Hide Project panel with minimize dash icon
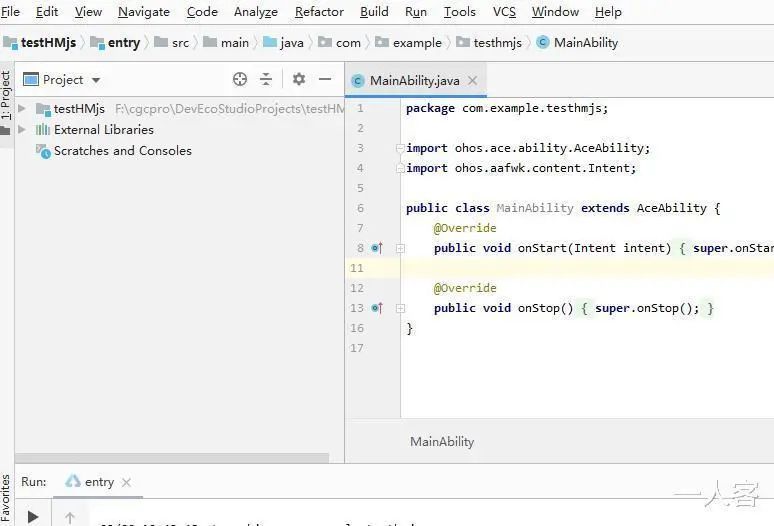 (325, 79)
